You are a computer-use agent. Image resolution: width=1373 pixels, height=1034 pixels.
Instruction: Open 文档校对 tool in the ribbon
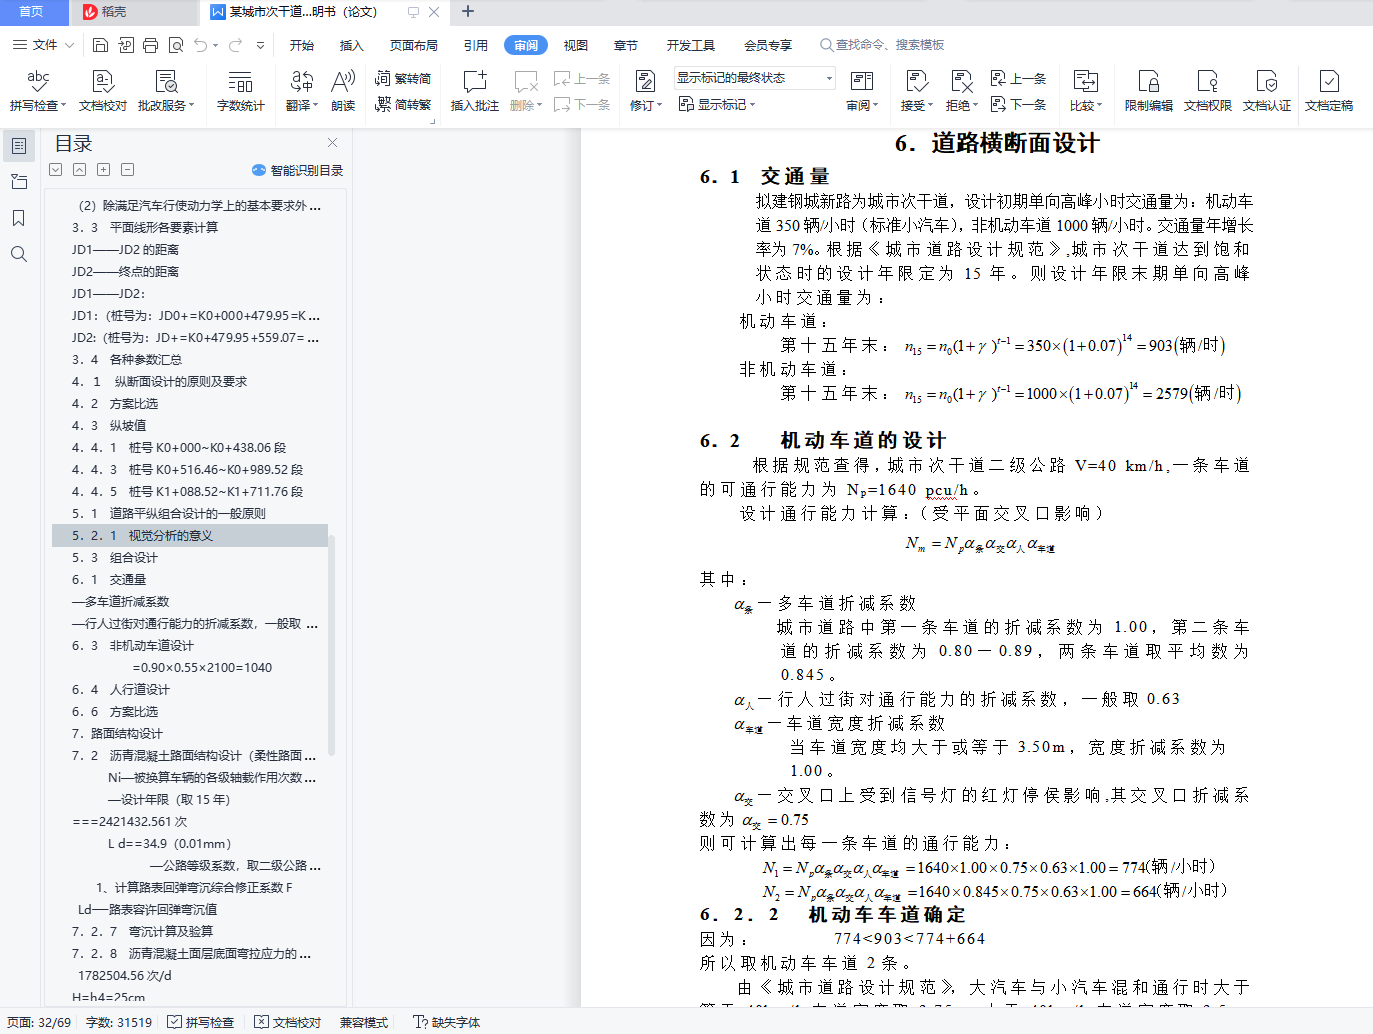click(103, 90)
